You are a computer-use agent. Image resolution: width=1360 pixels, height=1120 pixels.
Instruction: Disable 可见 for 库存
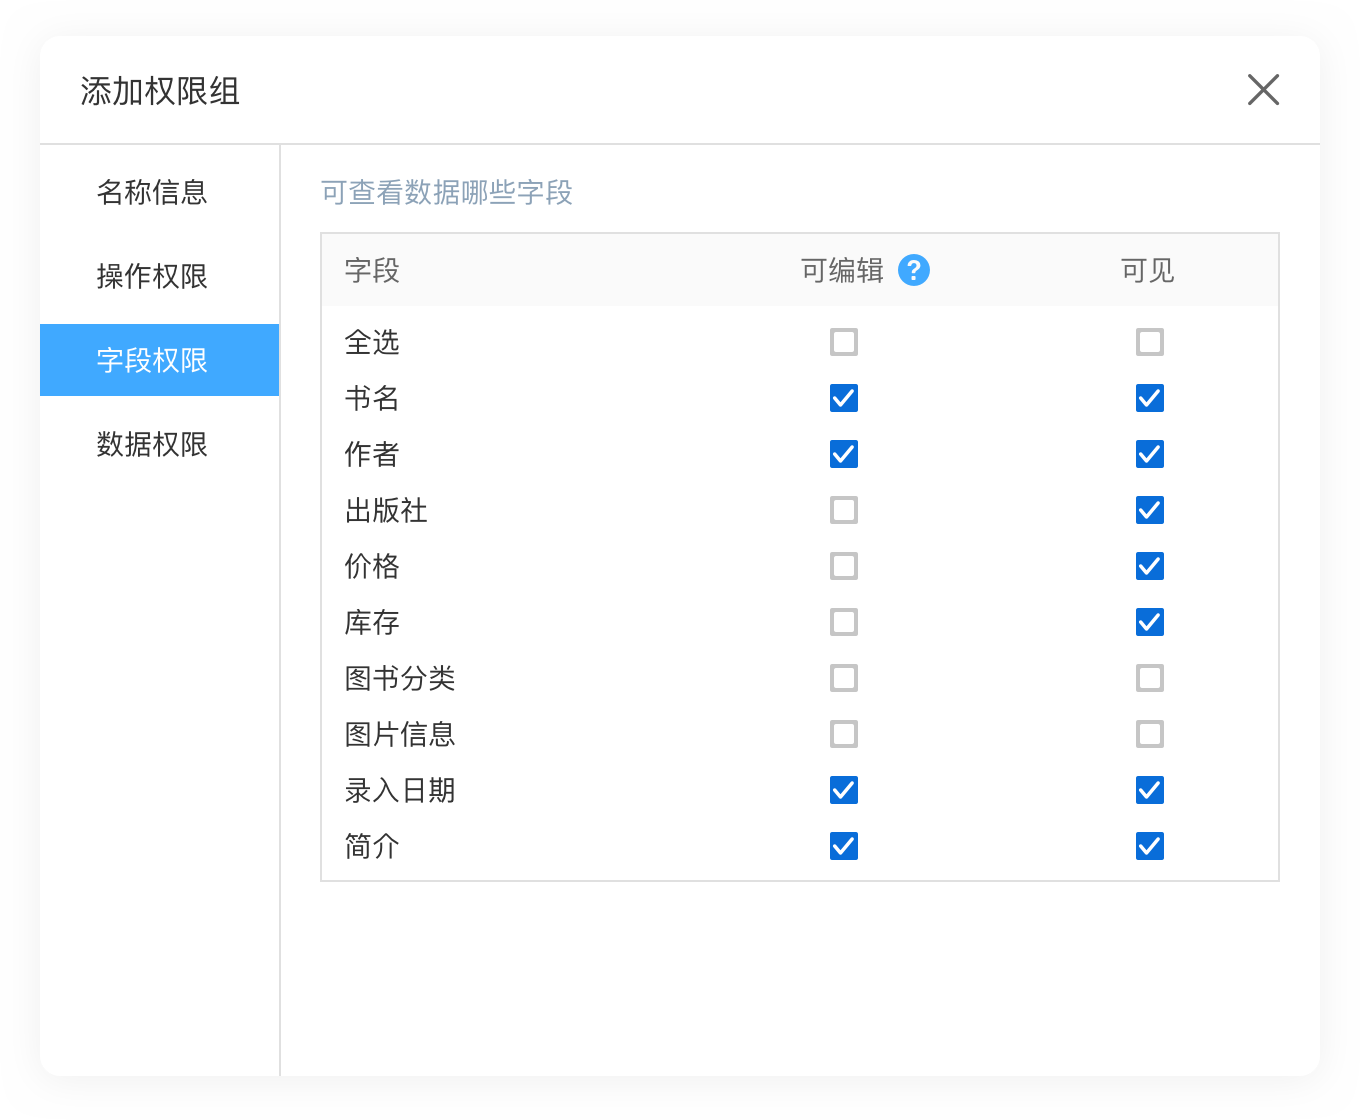pyautogui.click(x=1149, y=622)
